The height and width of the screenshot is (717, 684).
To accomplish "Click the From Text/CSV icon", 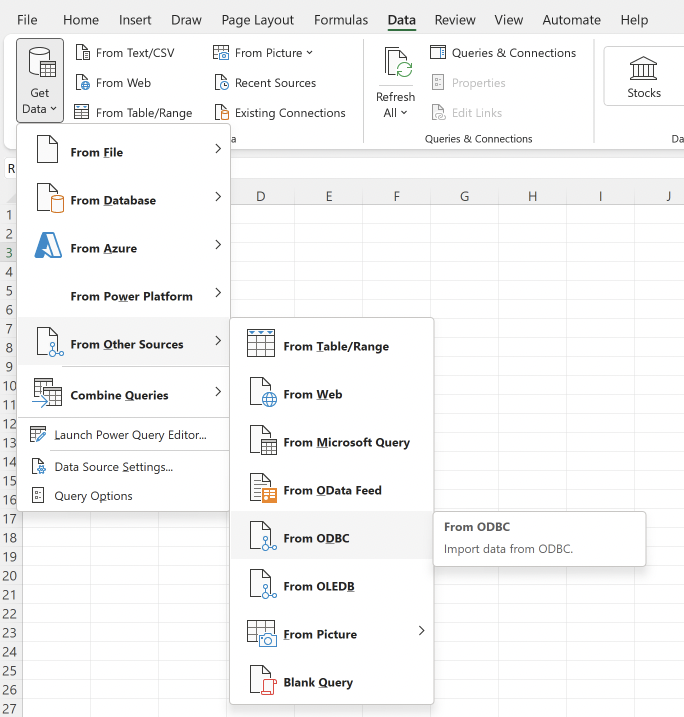I will point(83,53).
